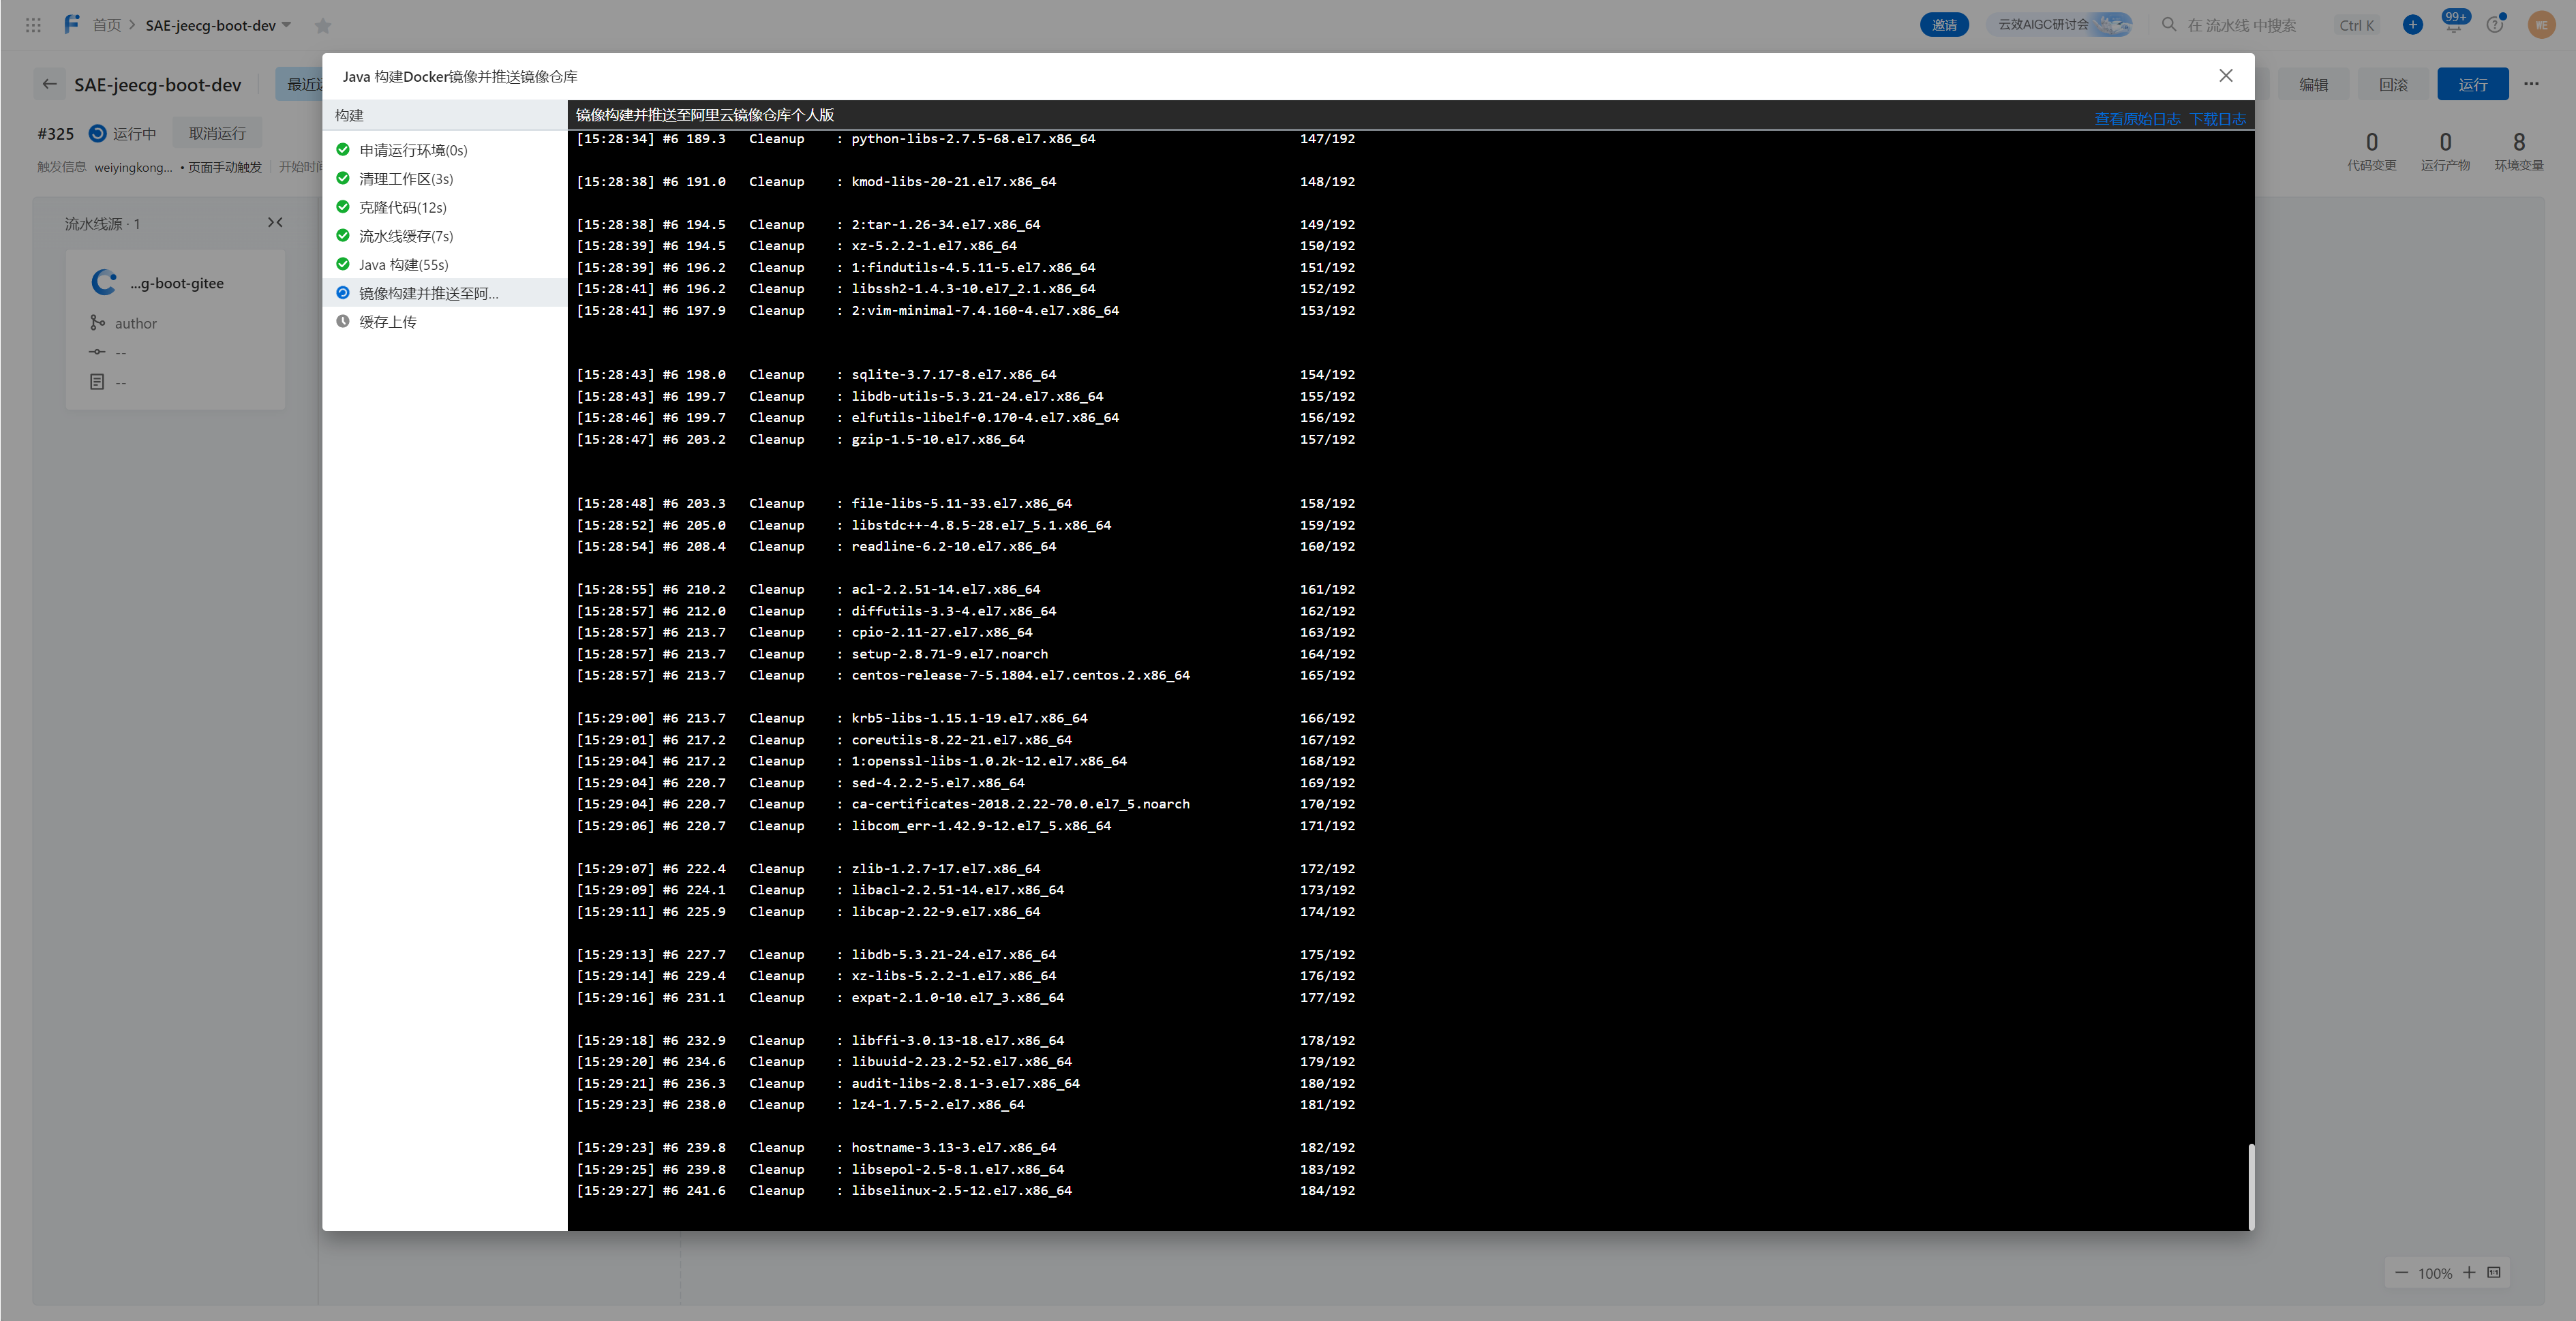Click the 8 环境变量 counter

[2518, 151]
